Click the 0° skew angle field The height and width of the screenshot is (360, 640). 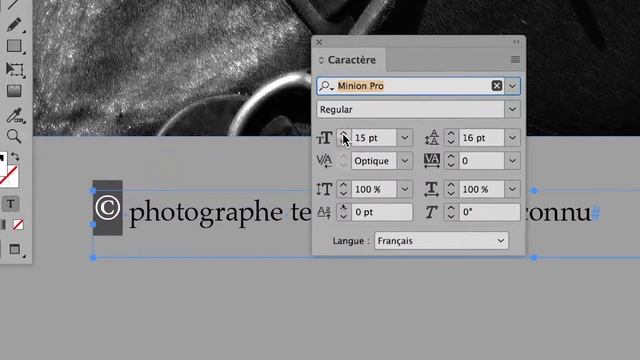(490, 212)
